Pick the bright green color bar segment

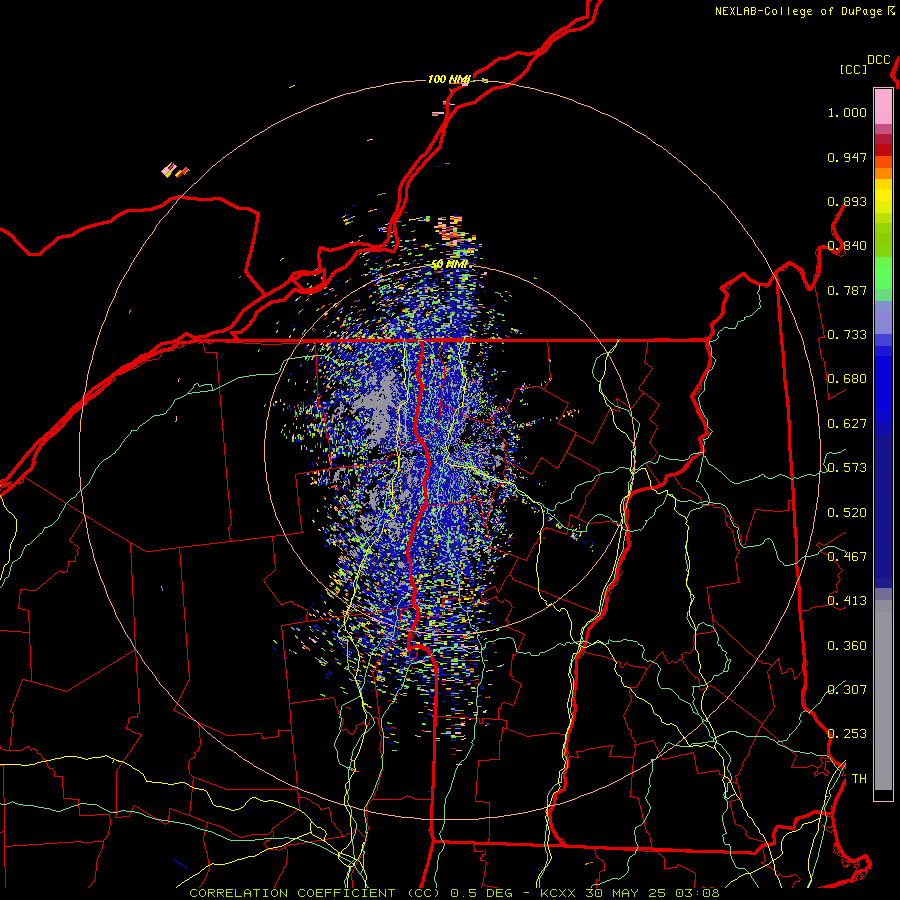coord(883,272)
